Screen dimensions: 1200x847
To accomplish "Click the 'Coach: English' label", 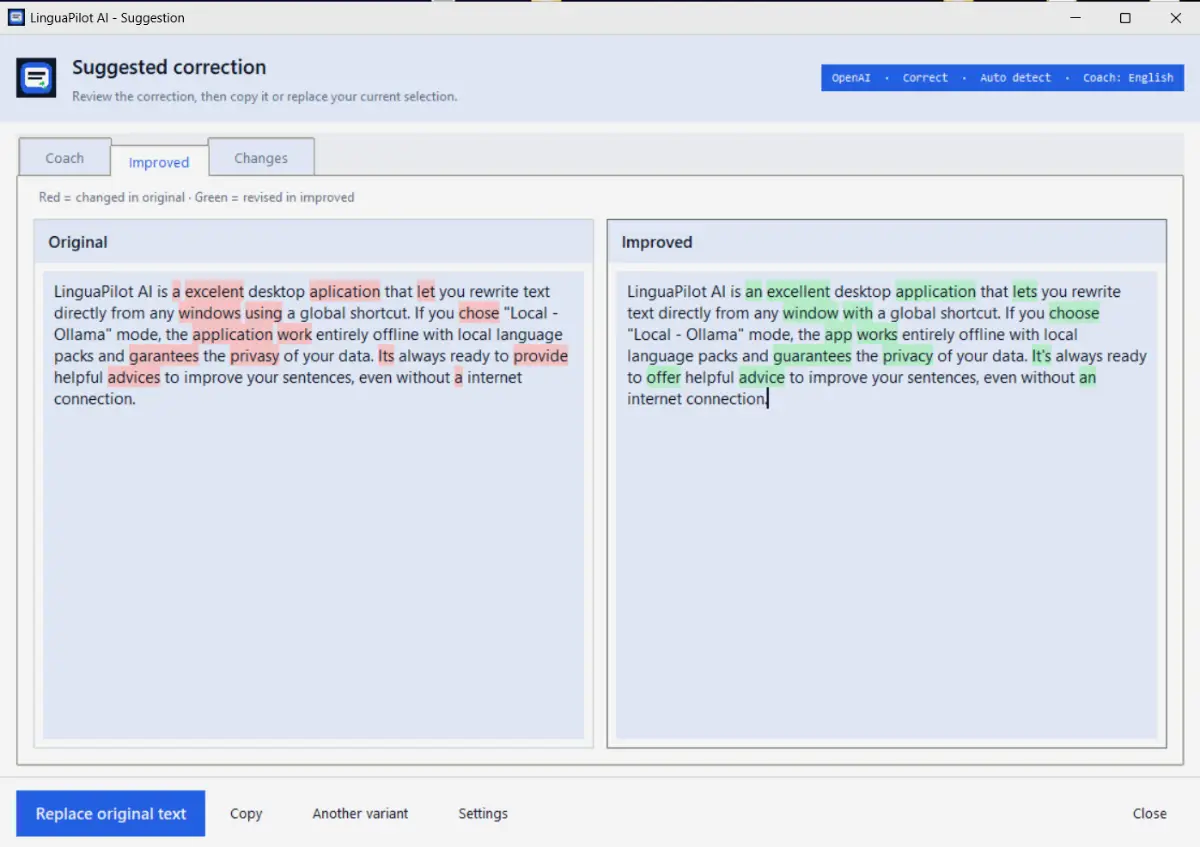I will pyautogui.click(x=1128, y=78).
